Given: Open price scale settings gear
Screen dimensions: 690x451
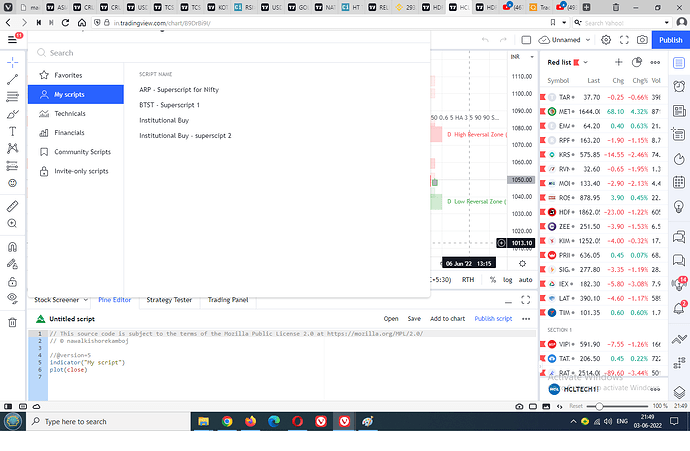Looking at the screenshot, I should pos(522,264).
